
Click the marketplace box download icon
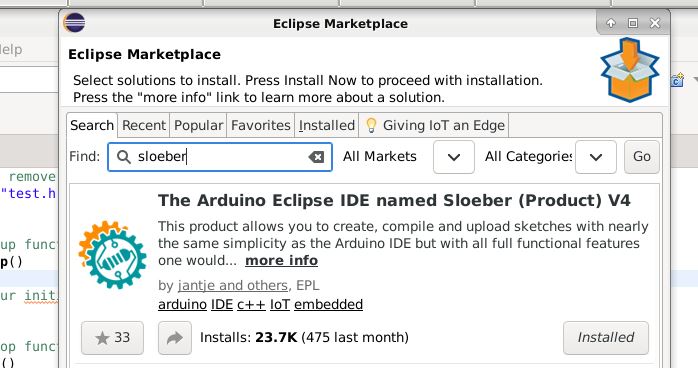pos(629,70)
